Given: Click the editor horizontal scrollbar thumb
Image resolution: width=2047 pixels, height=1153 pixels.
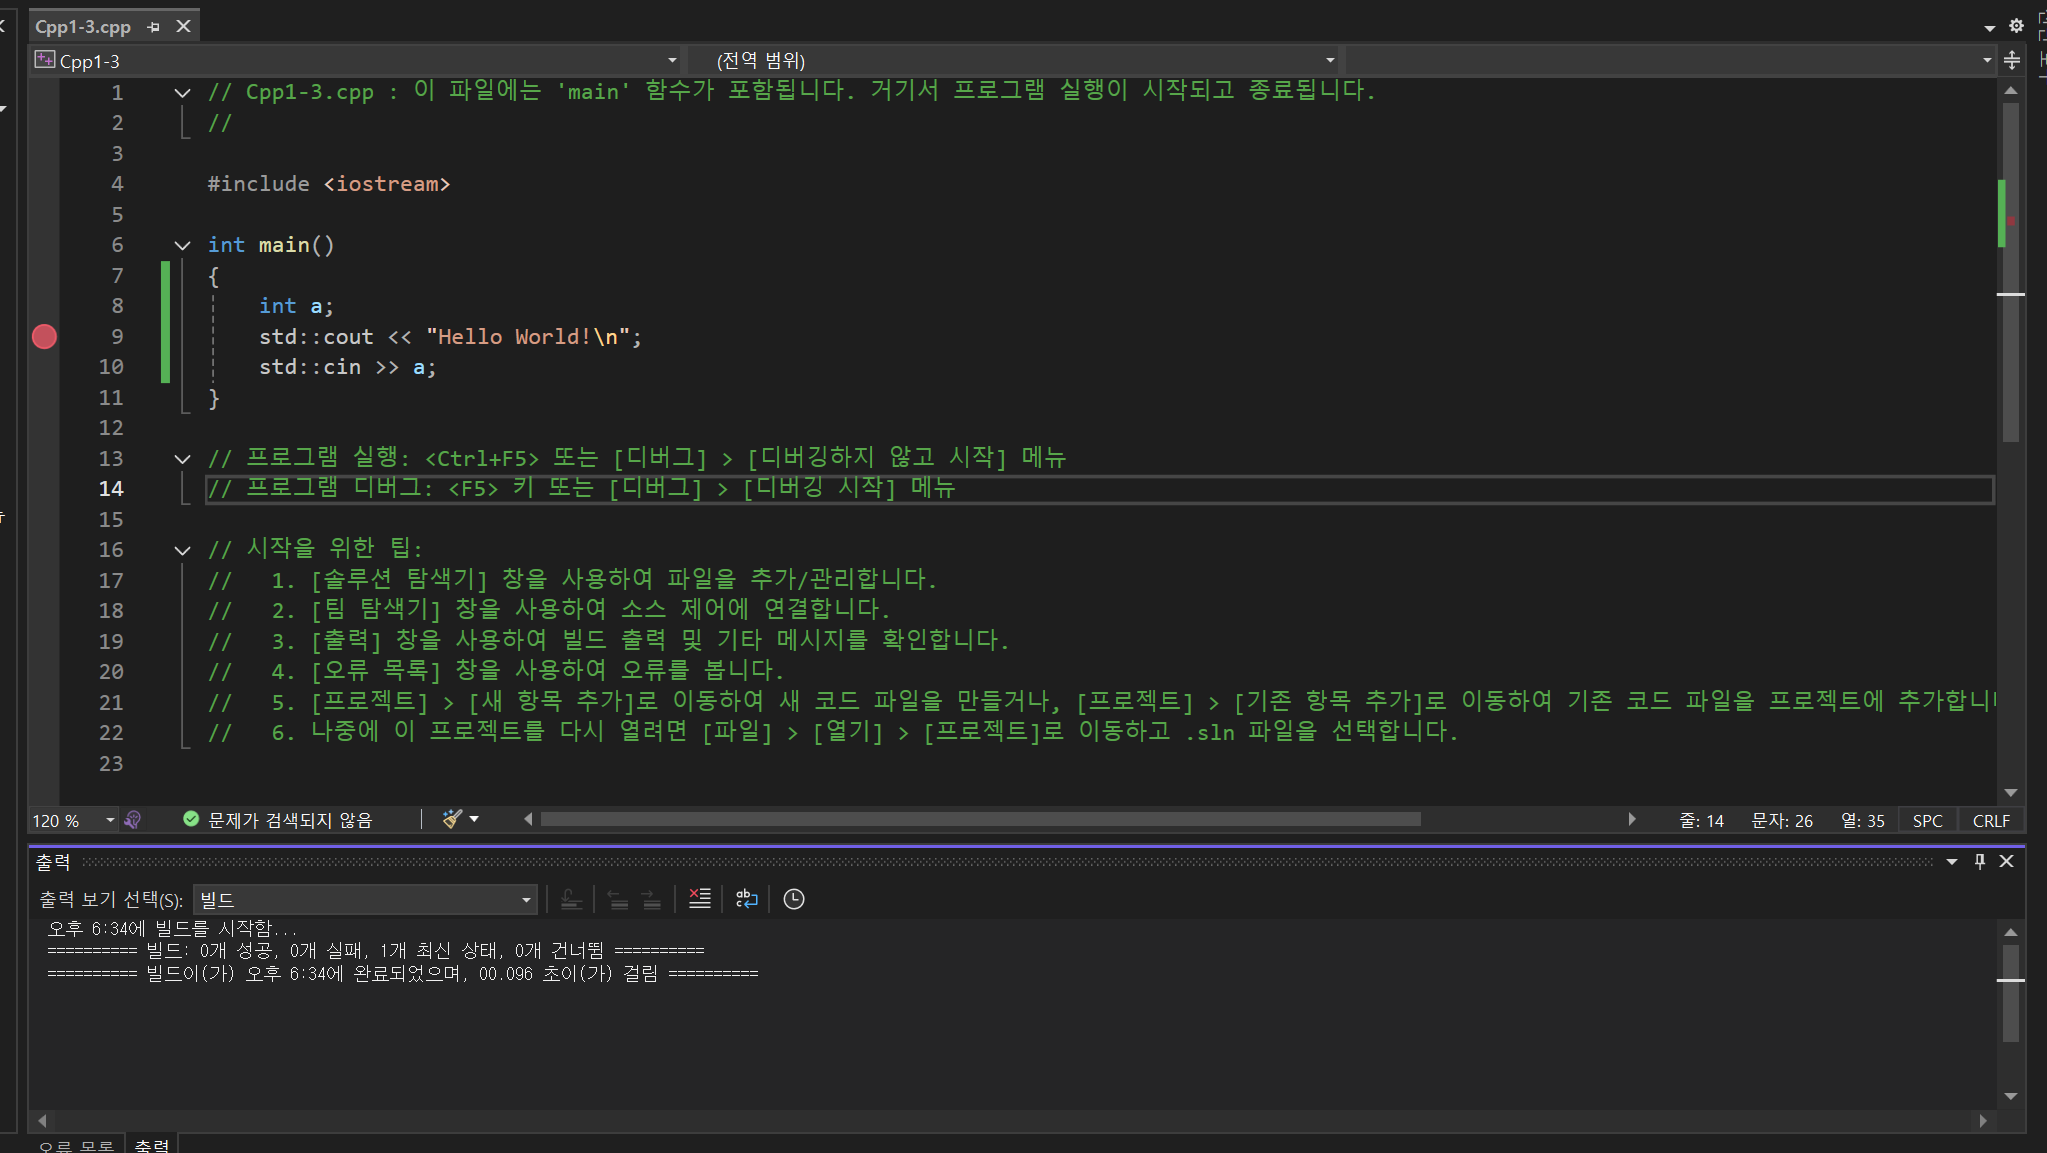Looking at the screenshot, I should (980, 820).
